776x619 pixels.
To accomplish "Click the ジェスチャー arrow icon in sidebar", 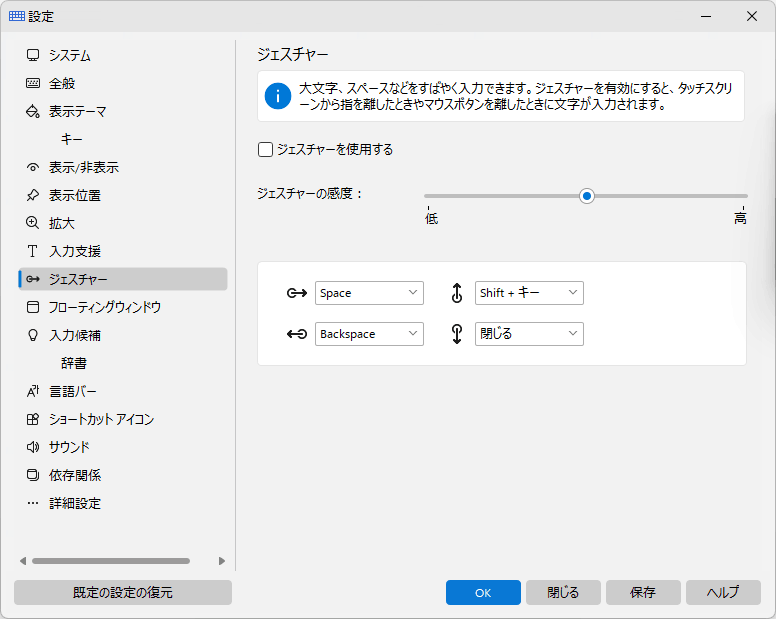I will click(33, 279).
